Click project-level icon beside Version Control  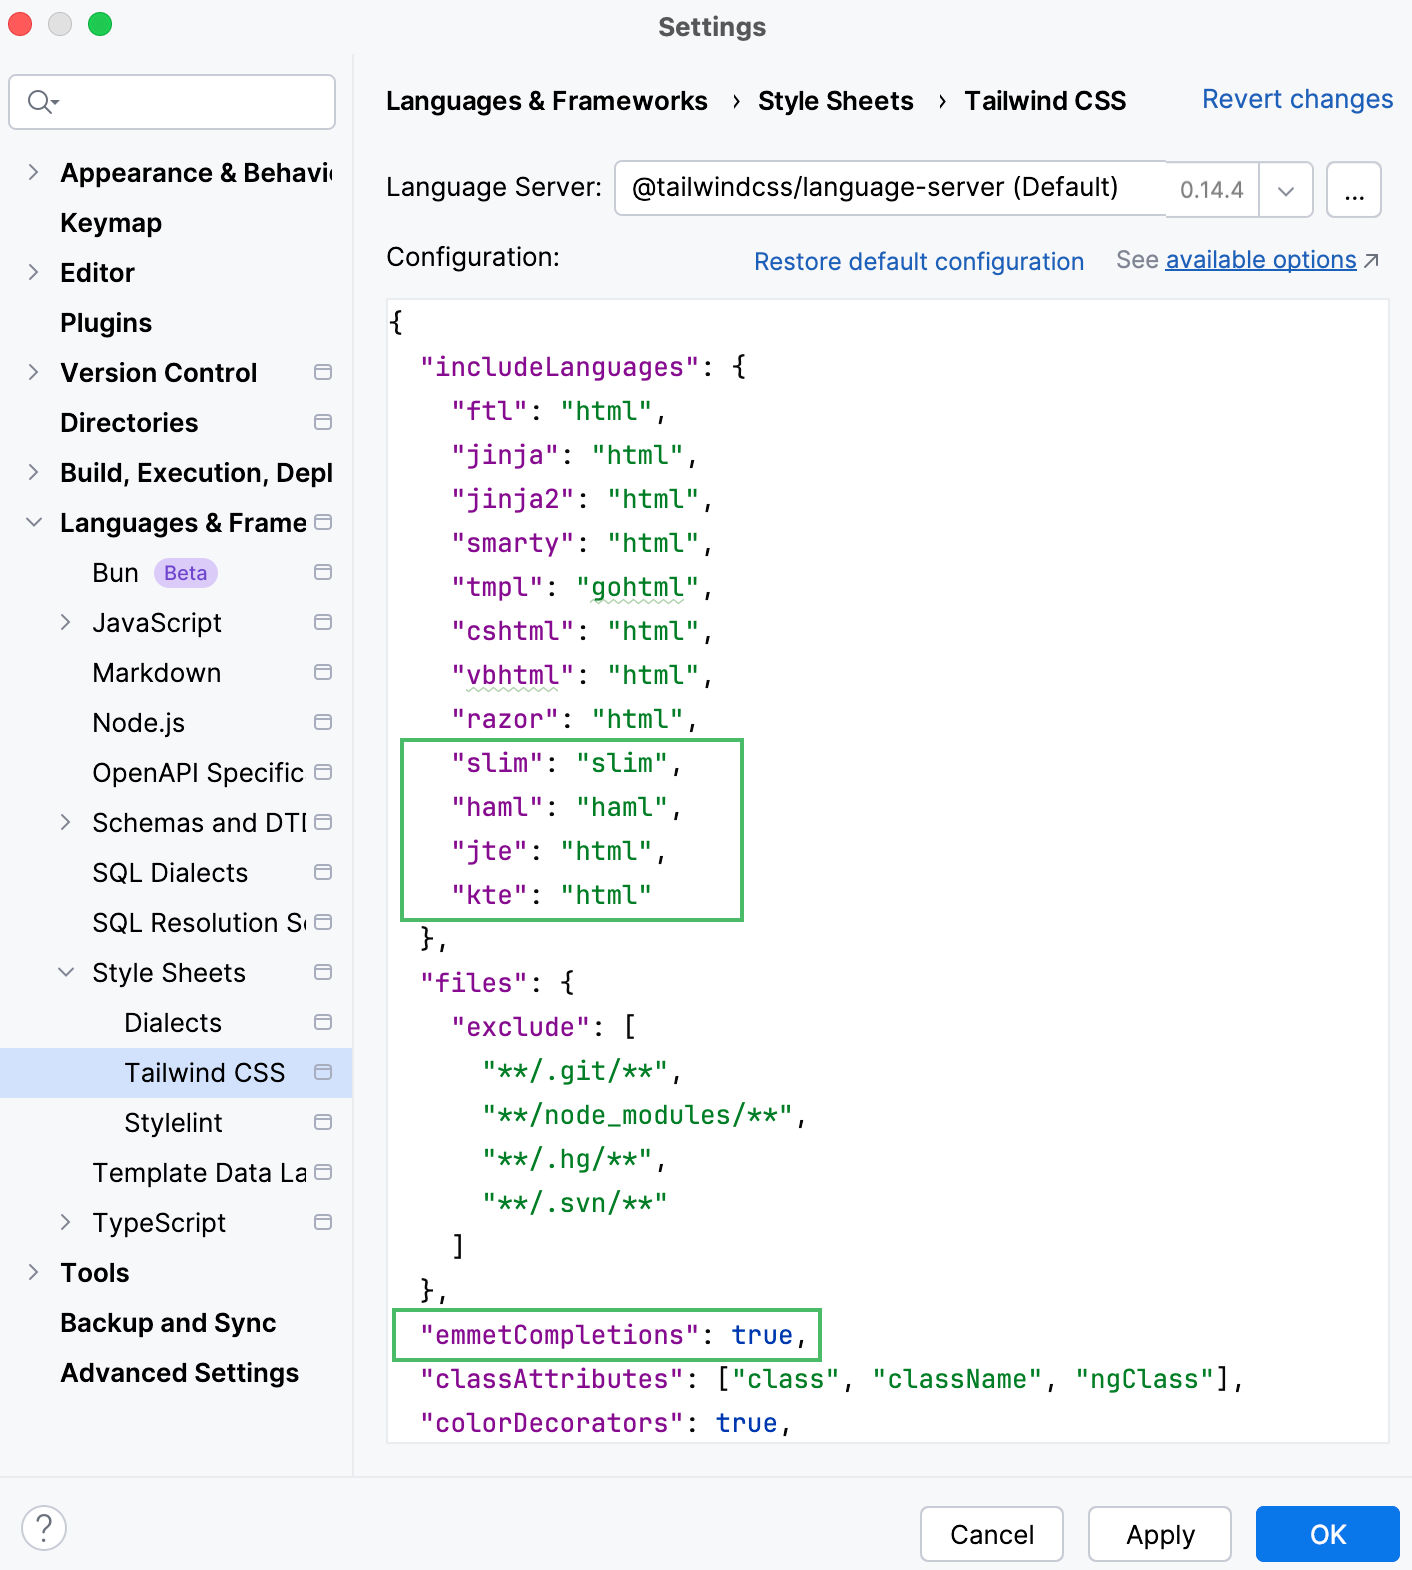323,372
